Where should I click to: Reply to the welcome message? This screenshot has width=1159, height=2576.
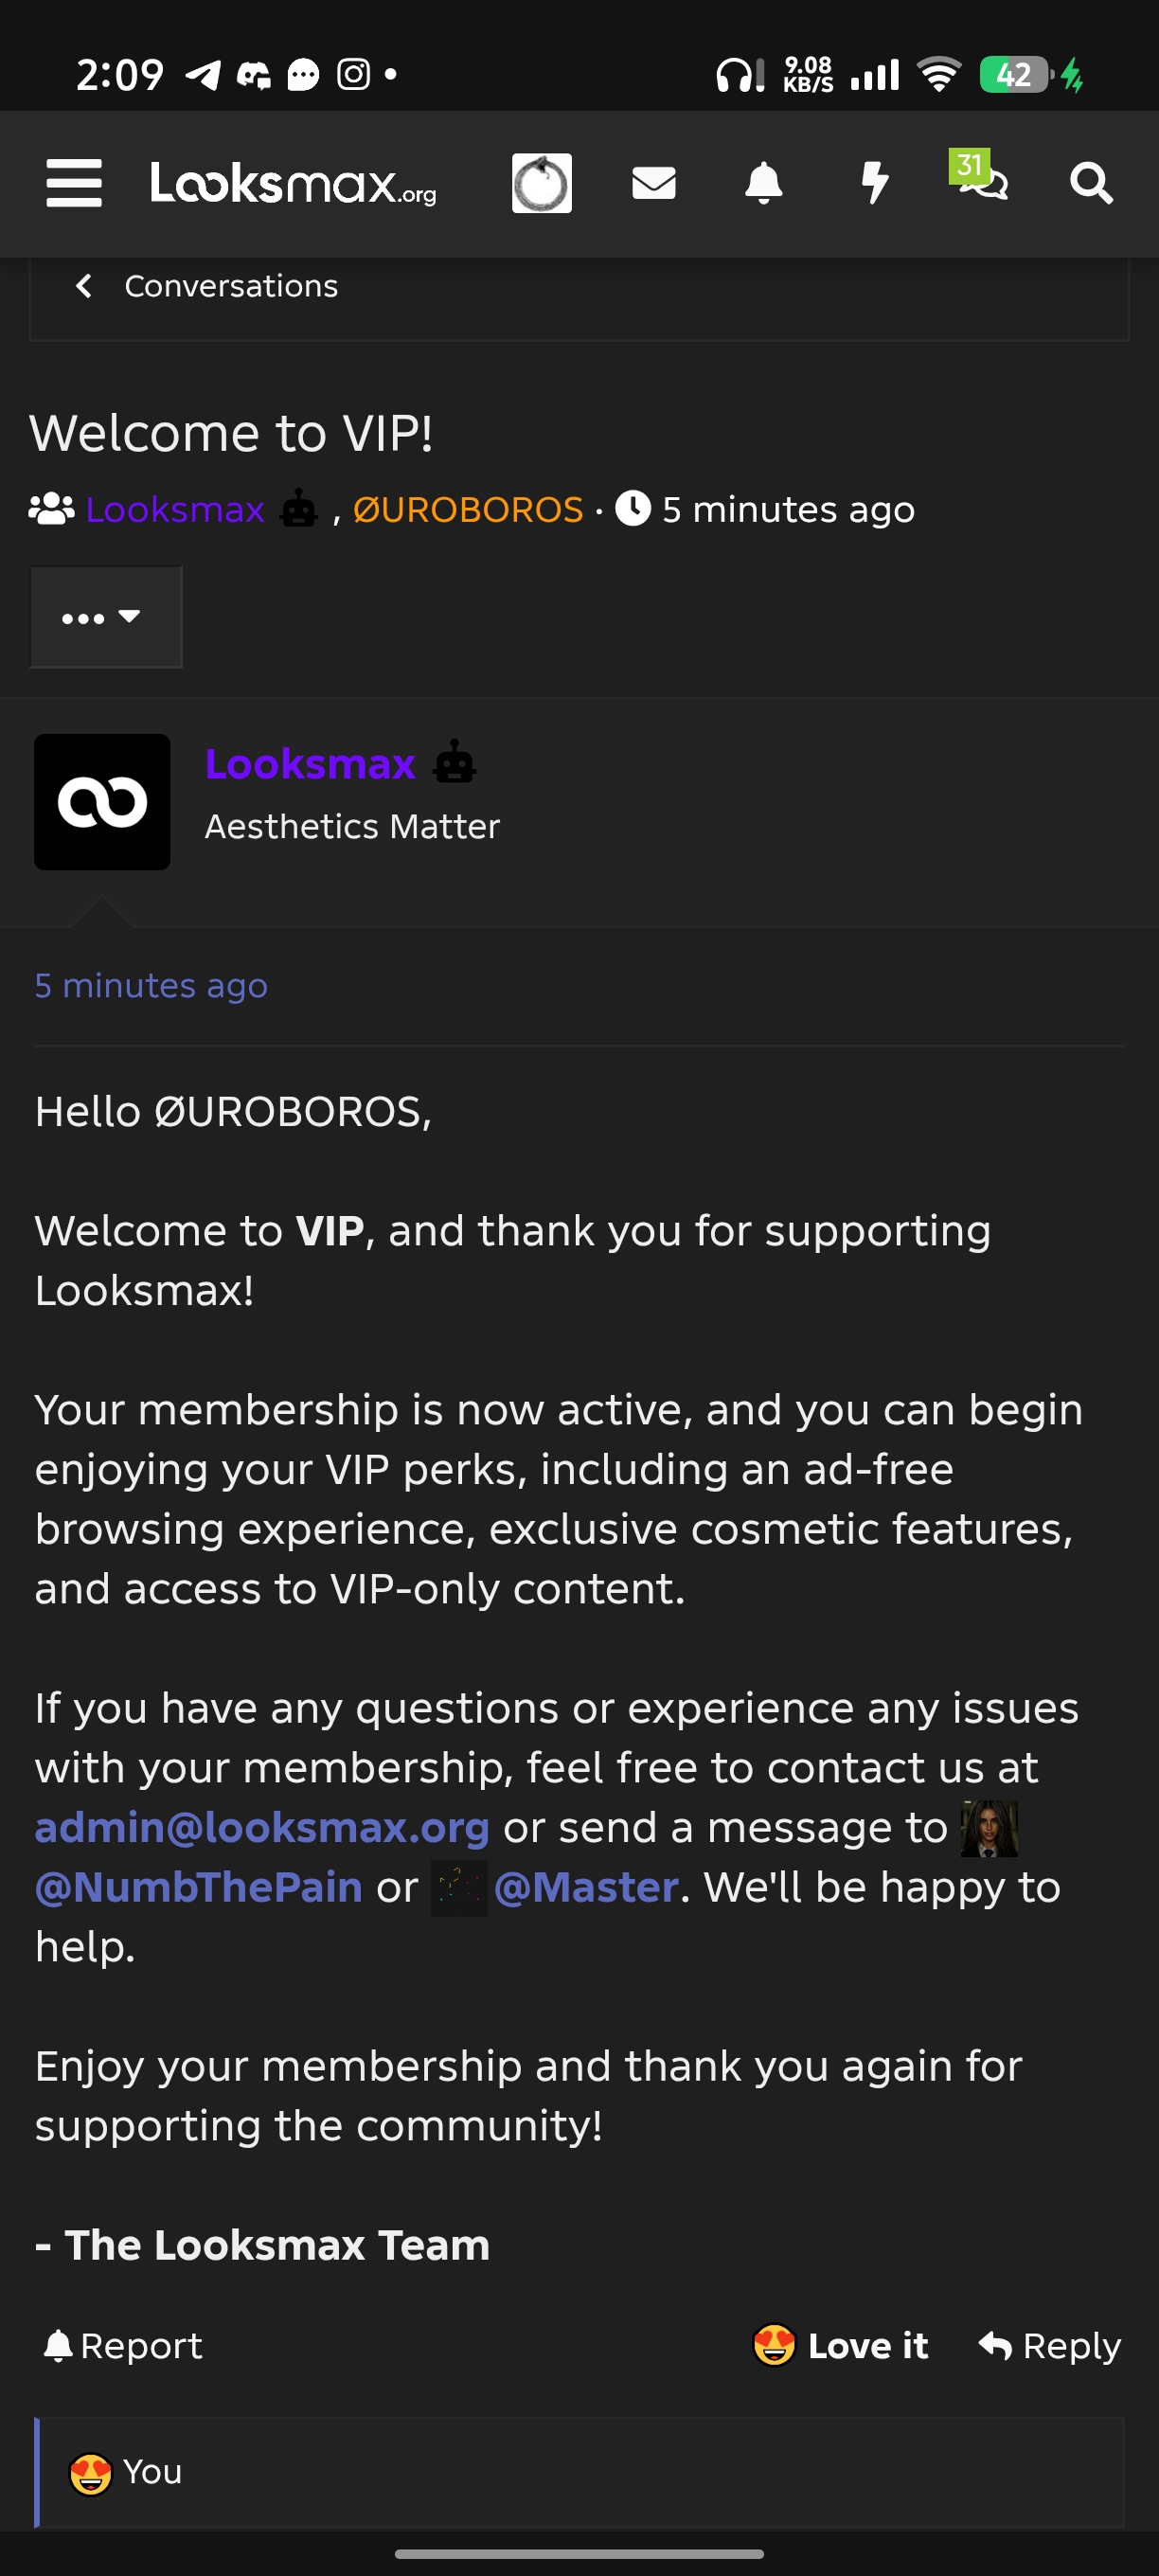pyautogui.click(x=1050, y=2345)
